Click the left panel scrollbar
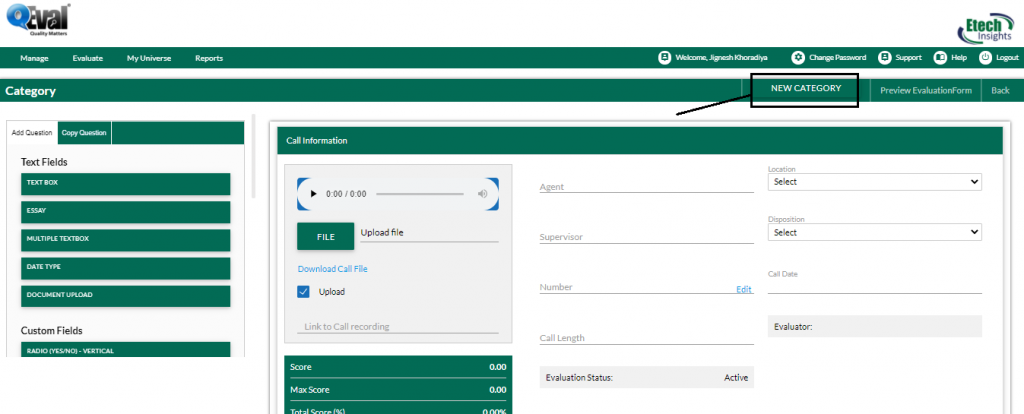 [253, 157]
